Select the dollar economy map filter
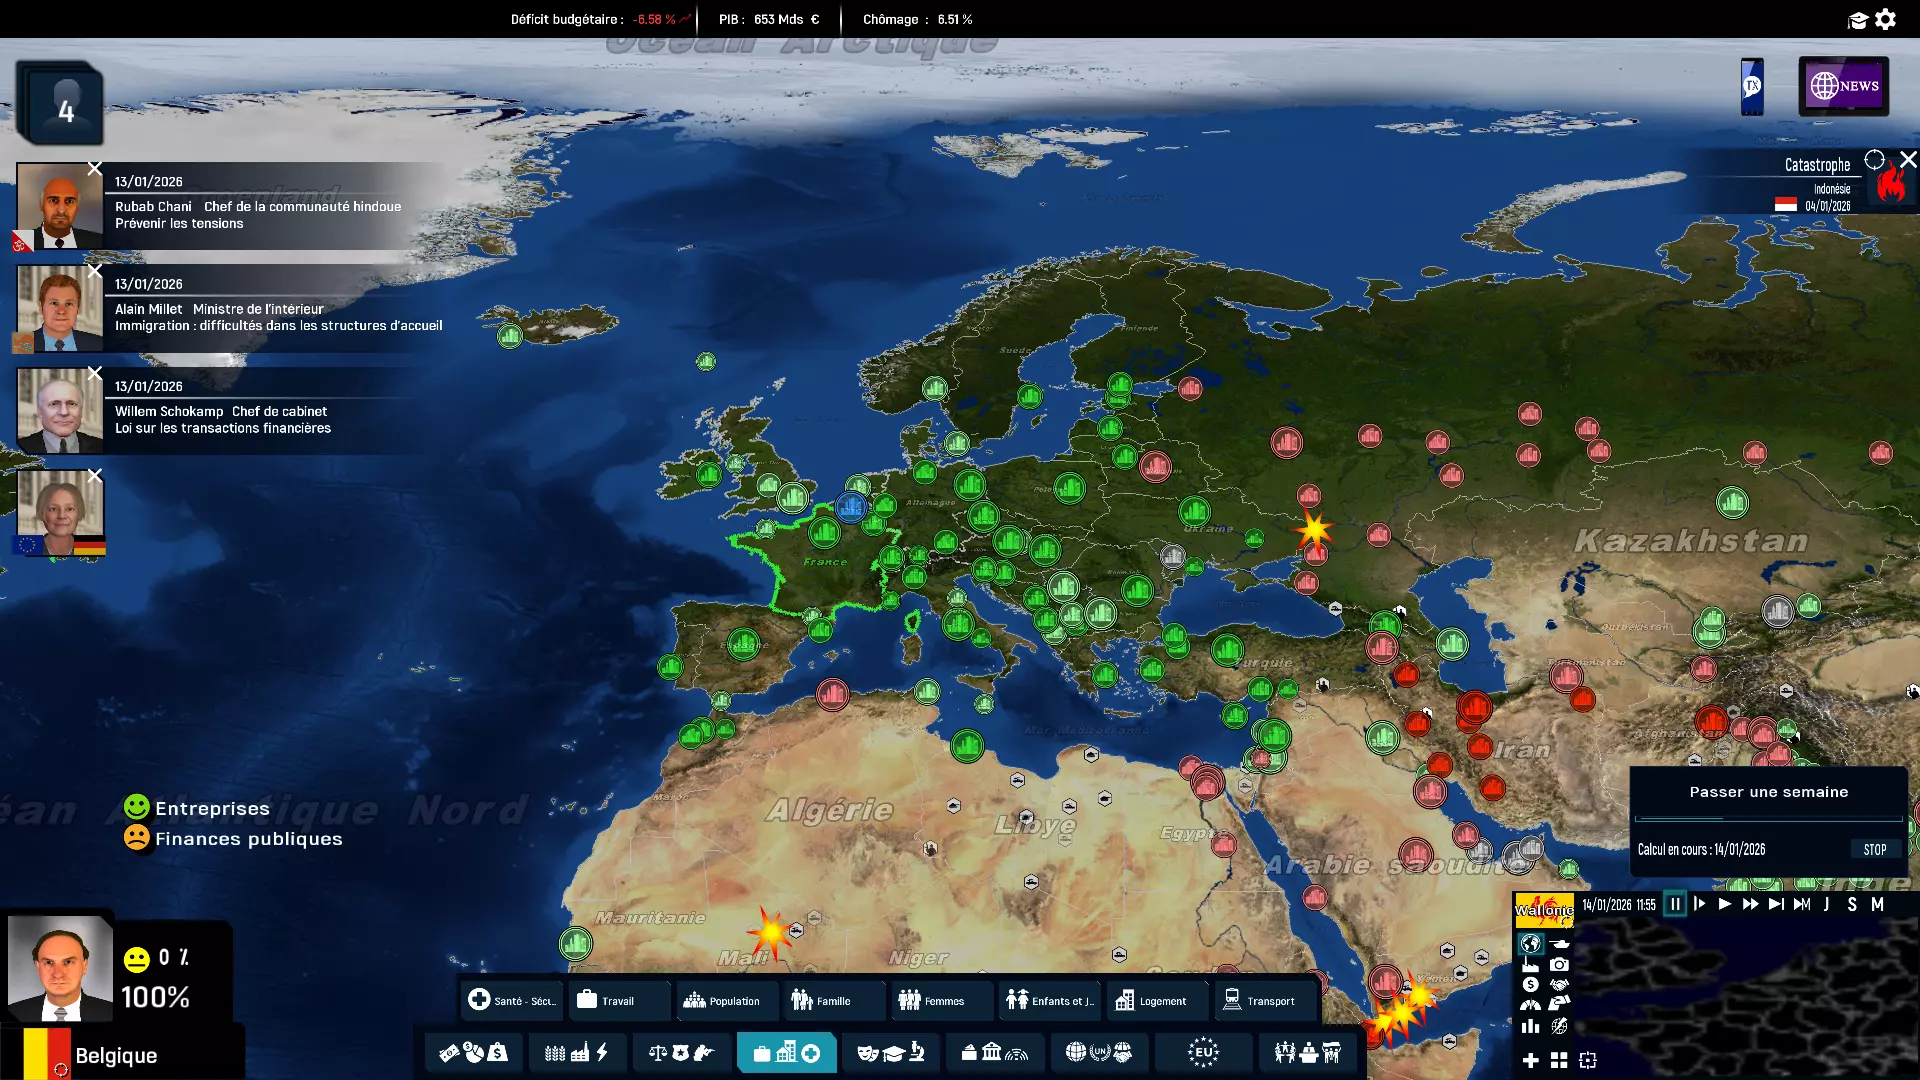Viewport: 1920px width, 1080px height. [x=1530, y=985]
